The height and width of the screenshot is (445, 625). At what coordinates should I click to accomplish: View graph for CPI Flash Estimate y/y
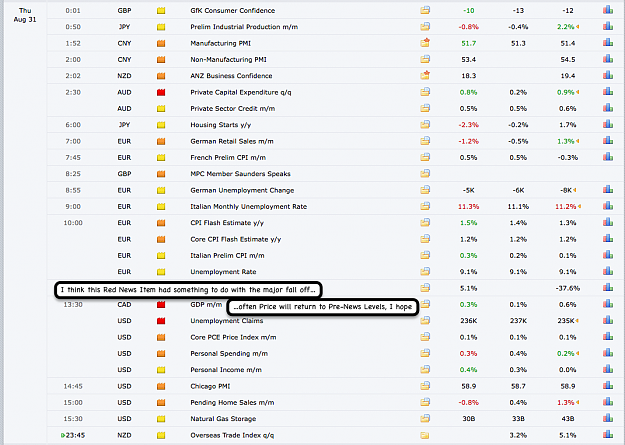click(608, 222)
